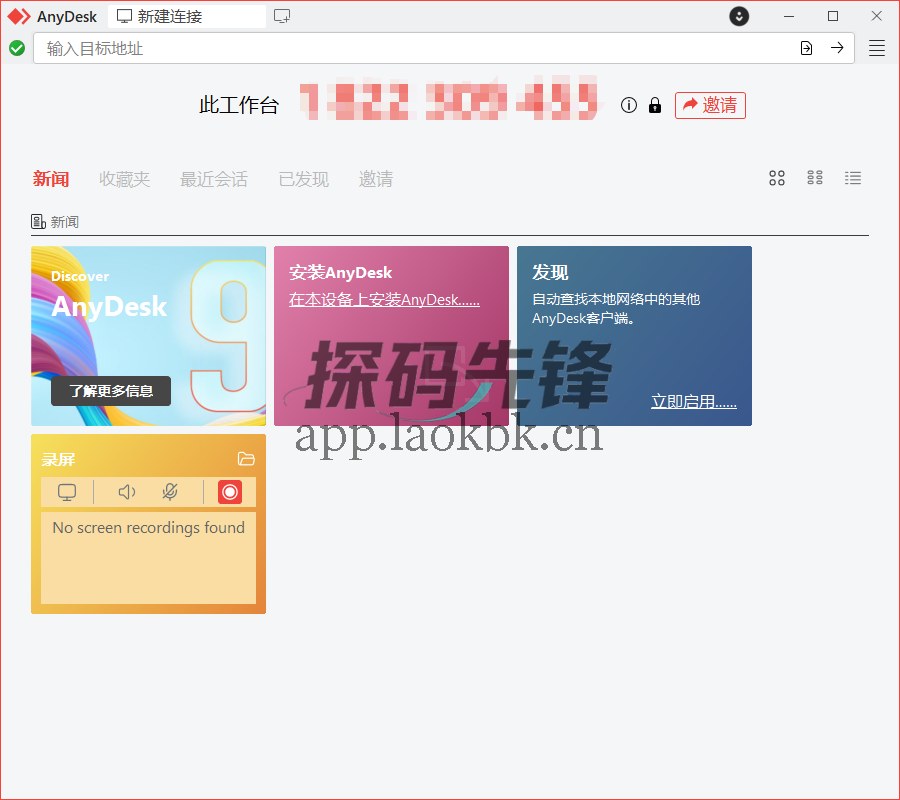Open recordings folder in 录屏 card
900x800 pixels.
pos(246,458)
